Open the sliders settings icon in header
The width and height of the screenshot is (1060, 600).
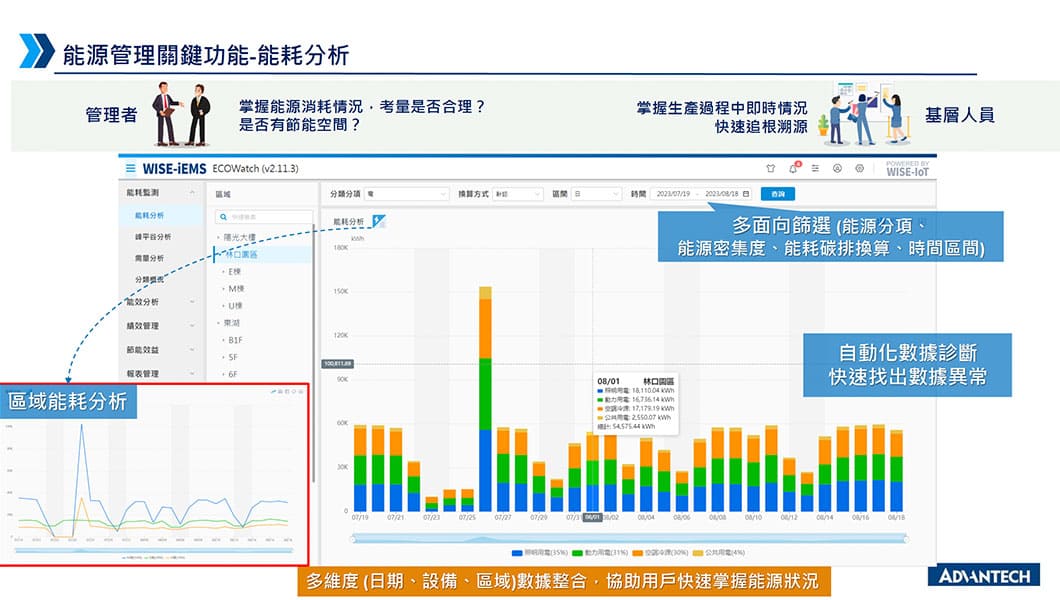pos(815,168)
